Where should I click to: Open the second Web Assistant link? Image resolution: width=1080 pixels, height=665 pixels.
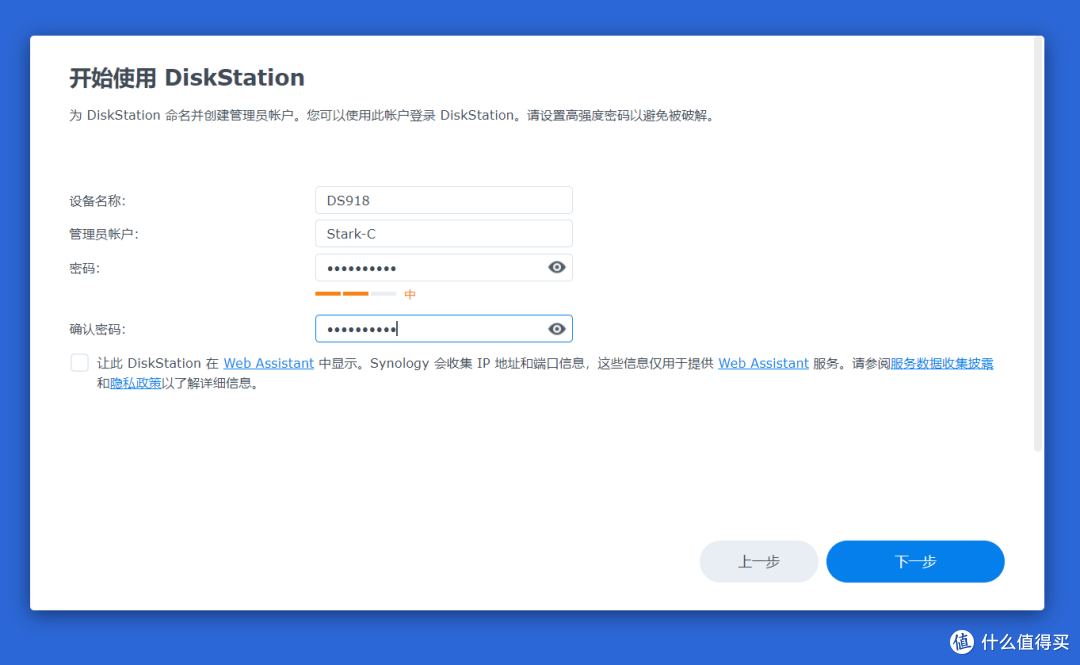pos(763,363)
